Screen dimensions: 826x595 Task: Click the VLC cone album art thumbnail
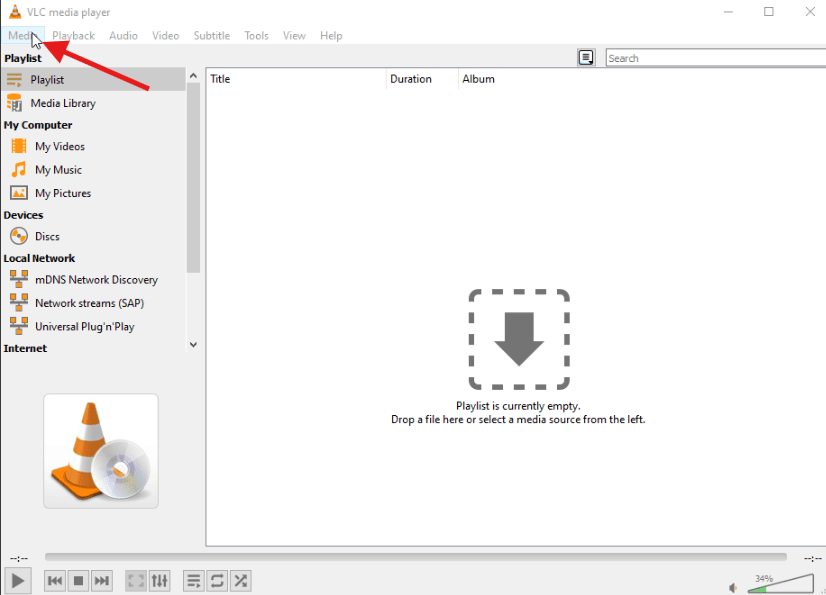point(101,451)
